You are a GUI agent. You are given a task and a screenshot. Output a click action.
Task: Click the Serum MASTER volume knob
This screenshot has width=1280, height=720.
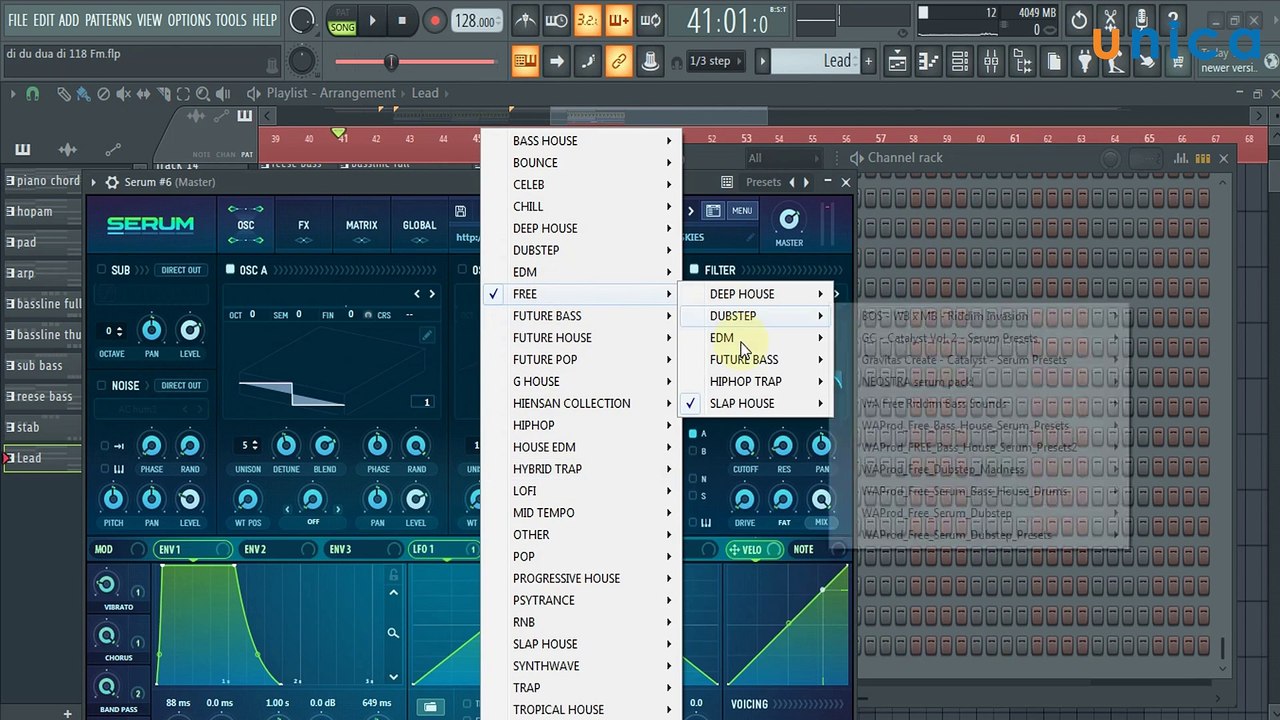789,220
